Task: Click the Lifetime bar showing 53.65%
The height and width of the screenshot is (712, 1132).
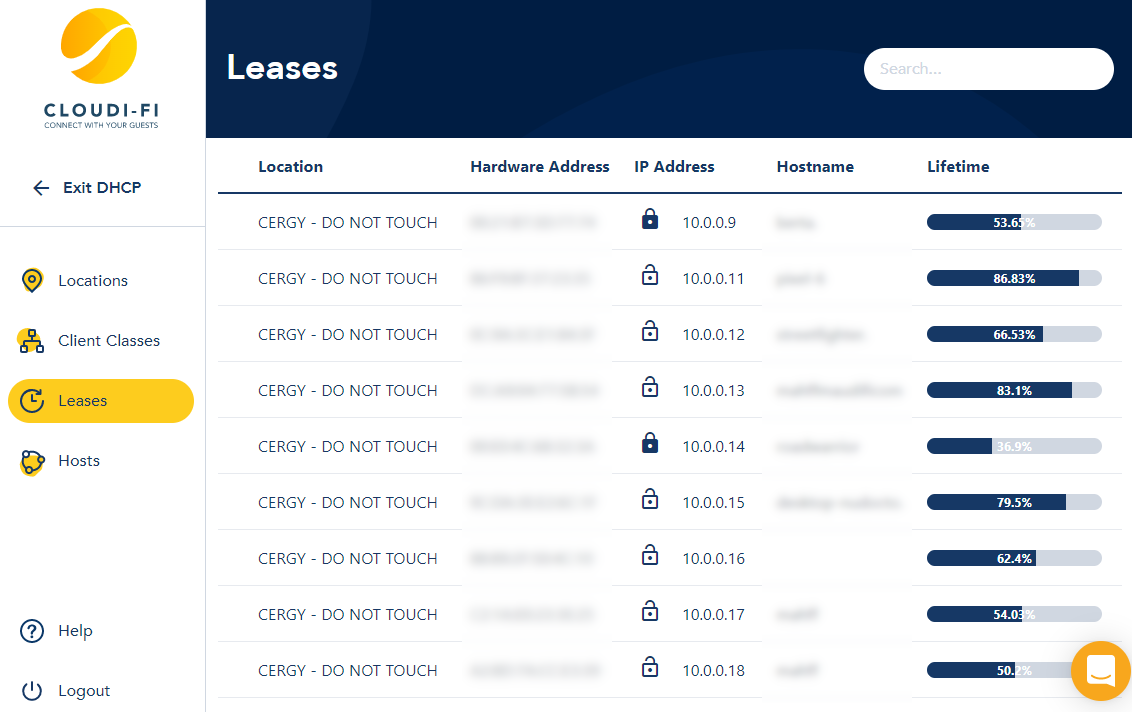Action: tap(1014, 222)
